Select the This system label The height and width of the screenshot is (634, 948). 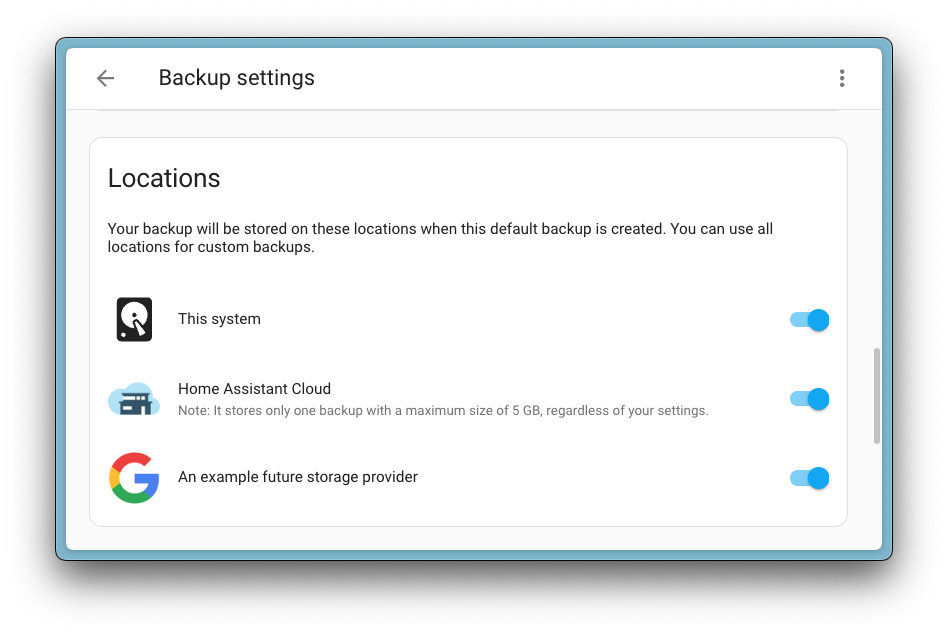pos(219,319)
